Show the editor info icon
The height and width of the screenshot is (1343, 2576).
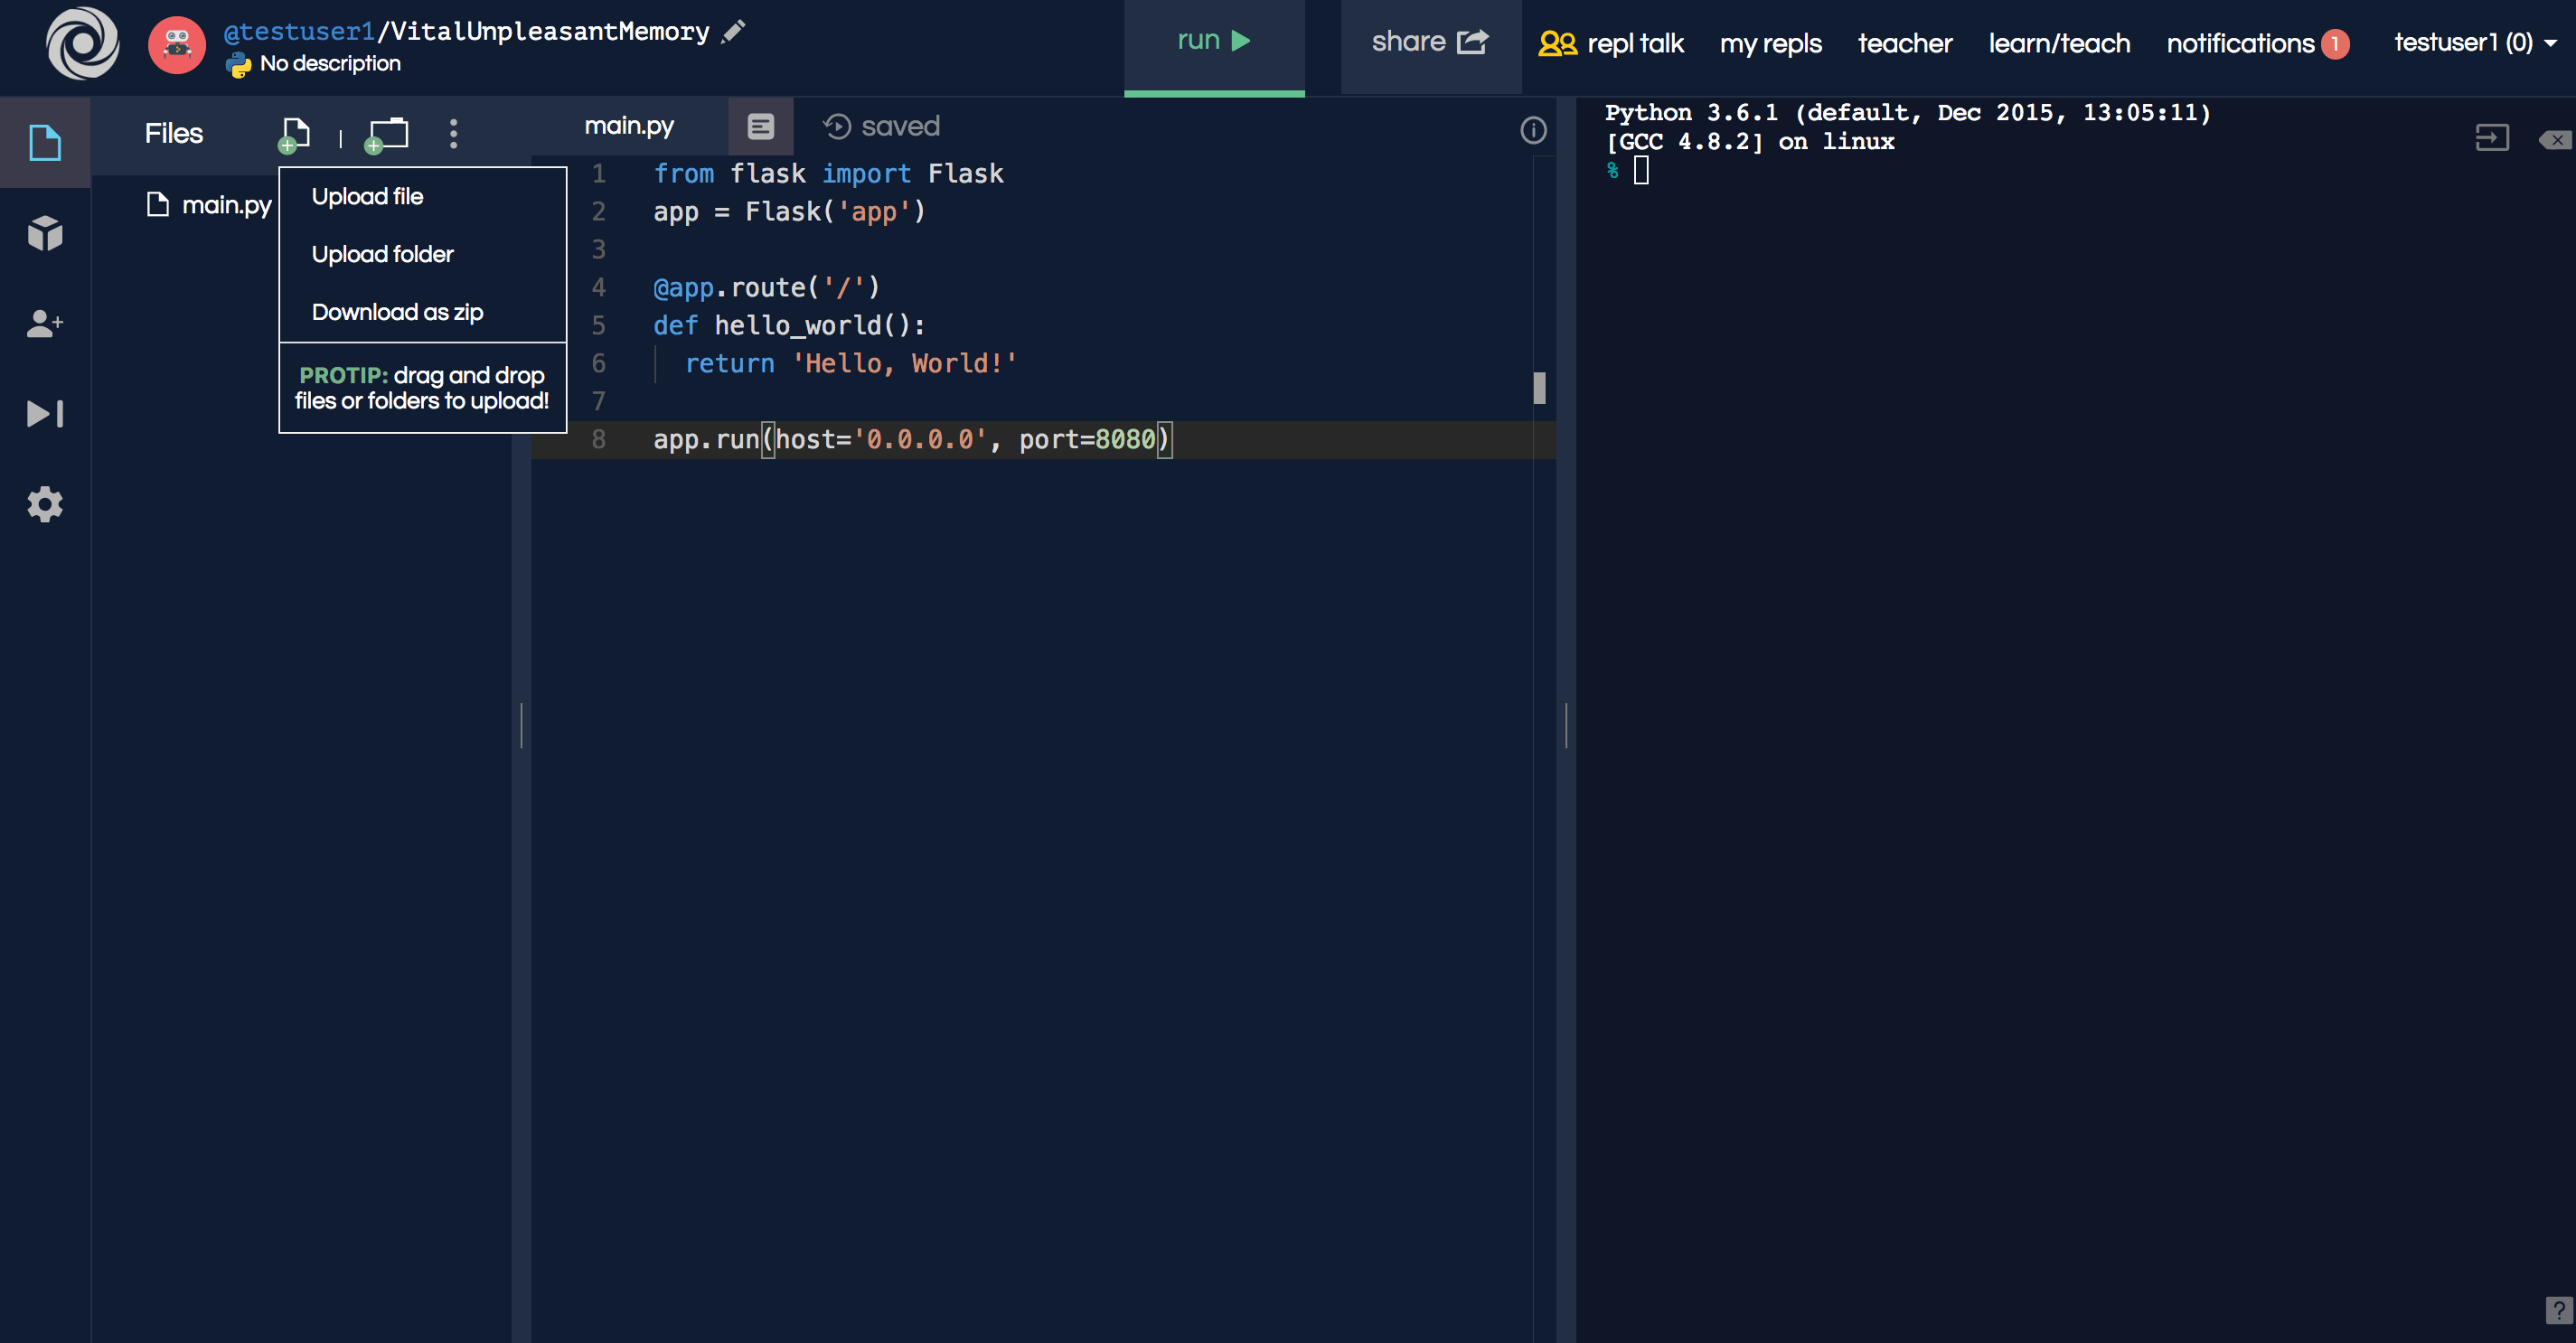[x=1533, y=130]
